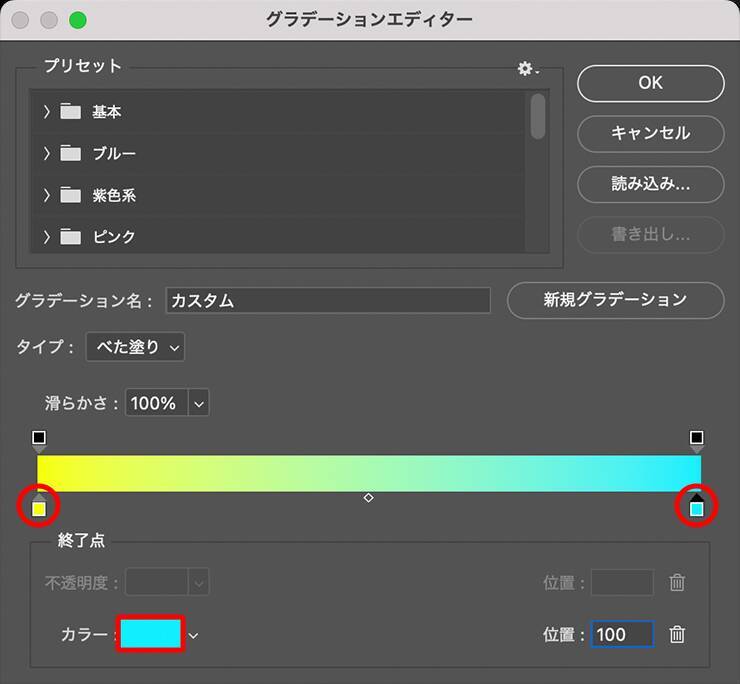The width and height of the screenshot is (740, 684).
Task: Expand the 紫色系 preset folder
Action: point(46,195)
